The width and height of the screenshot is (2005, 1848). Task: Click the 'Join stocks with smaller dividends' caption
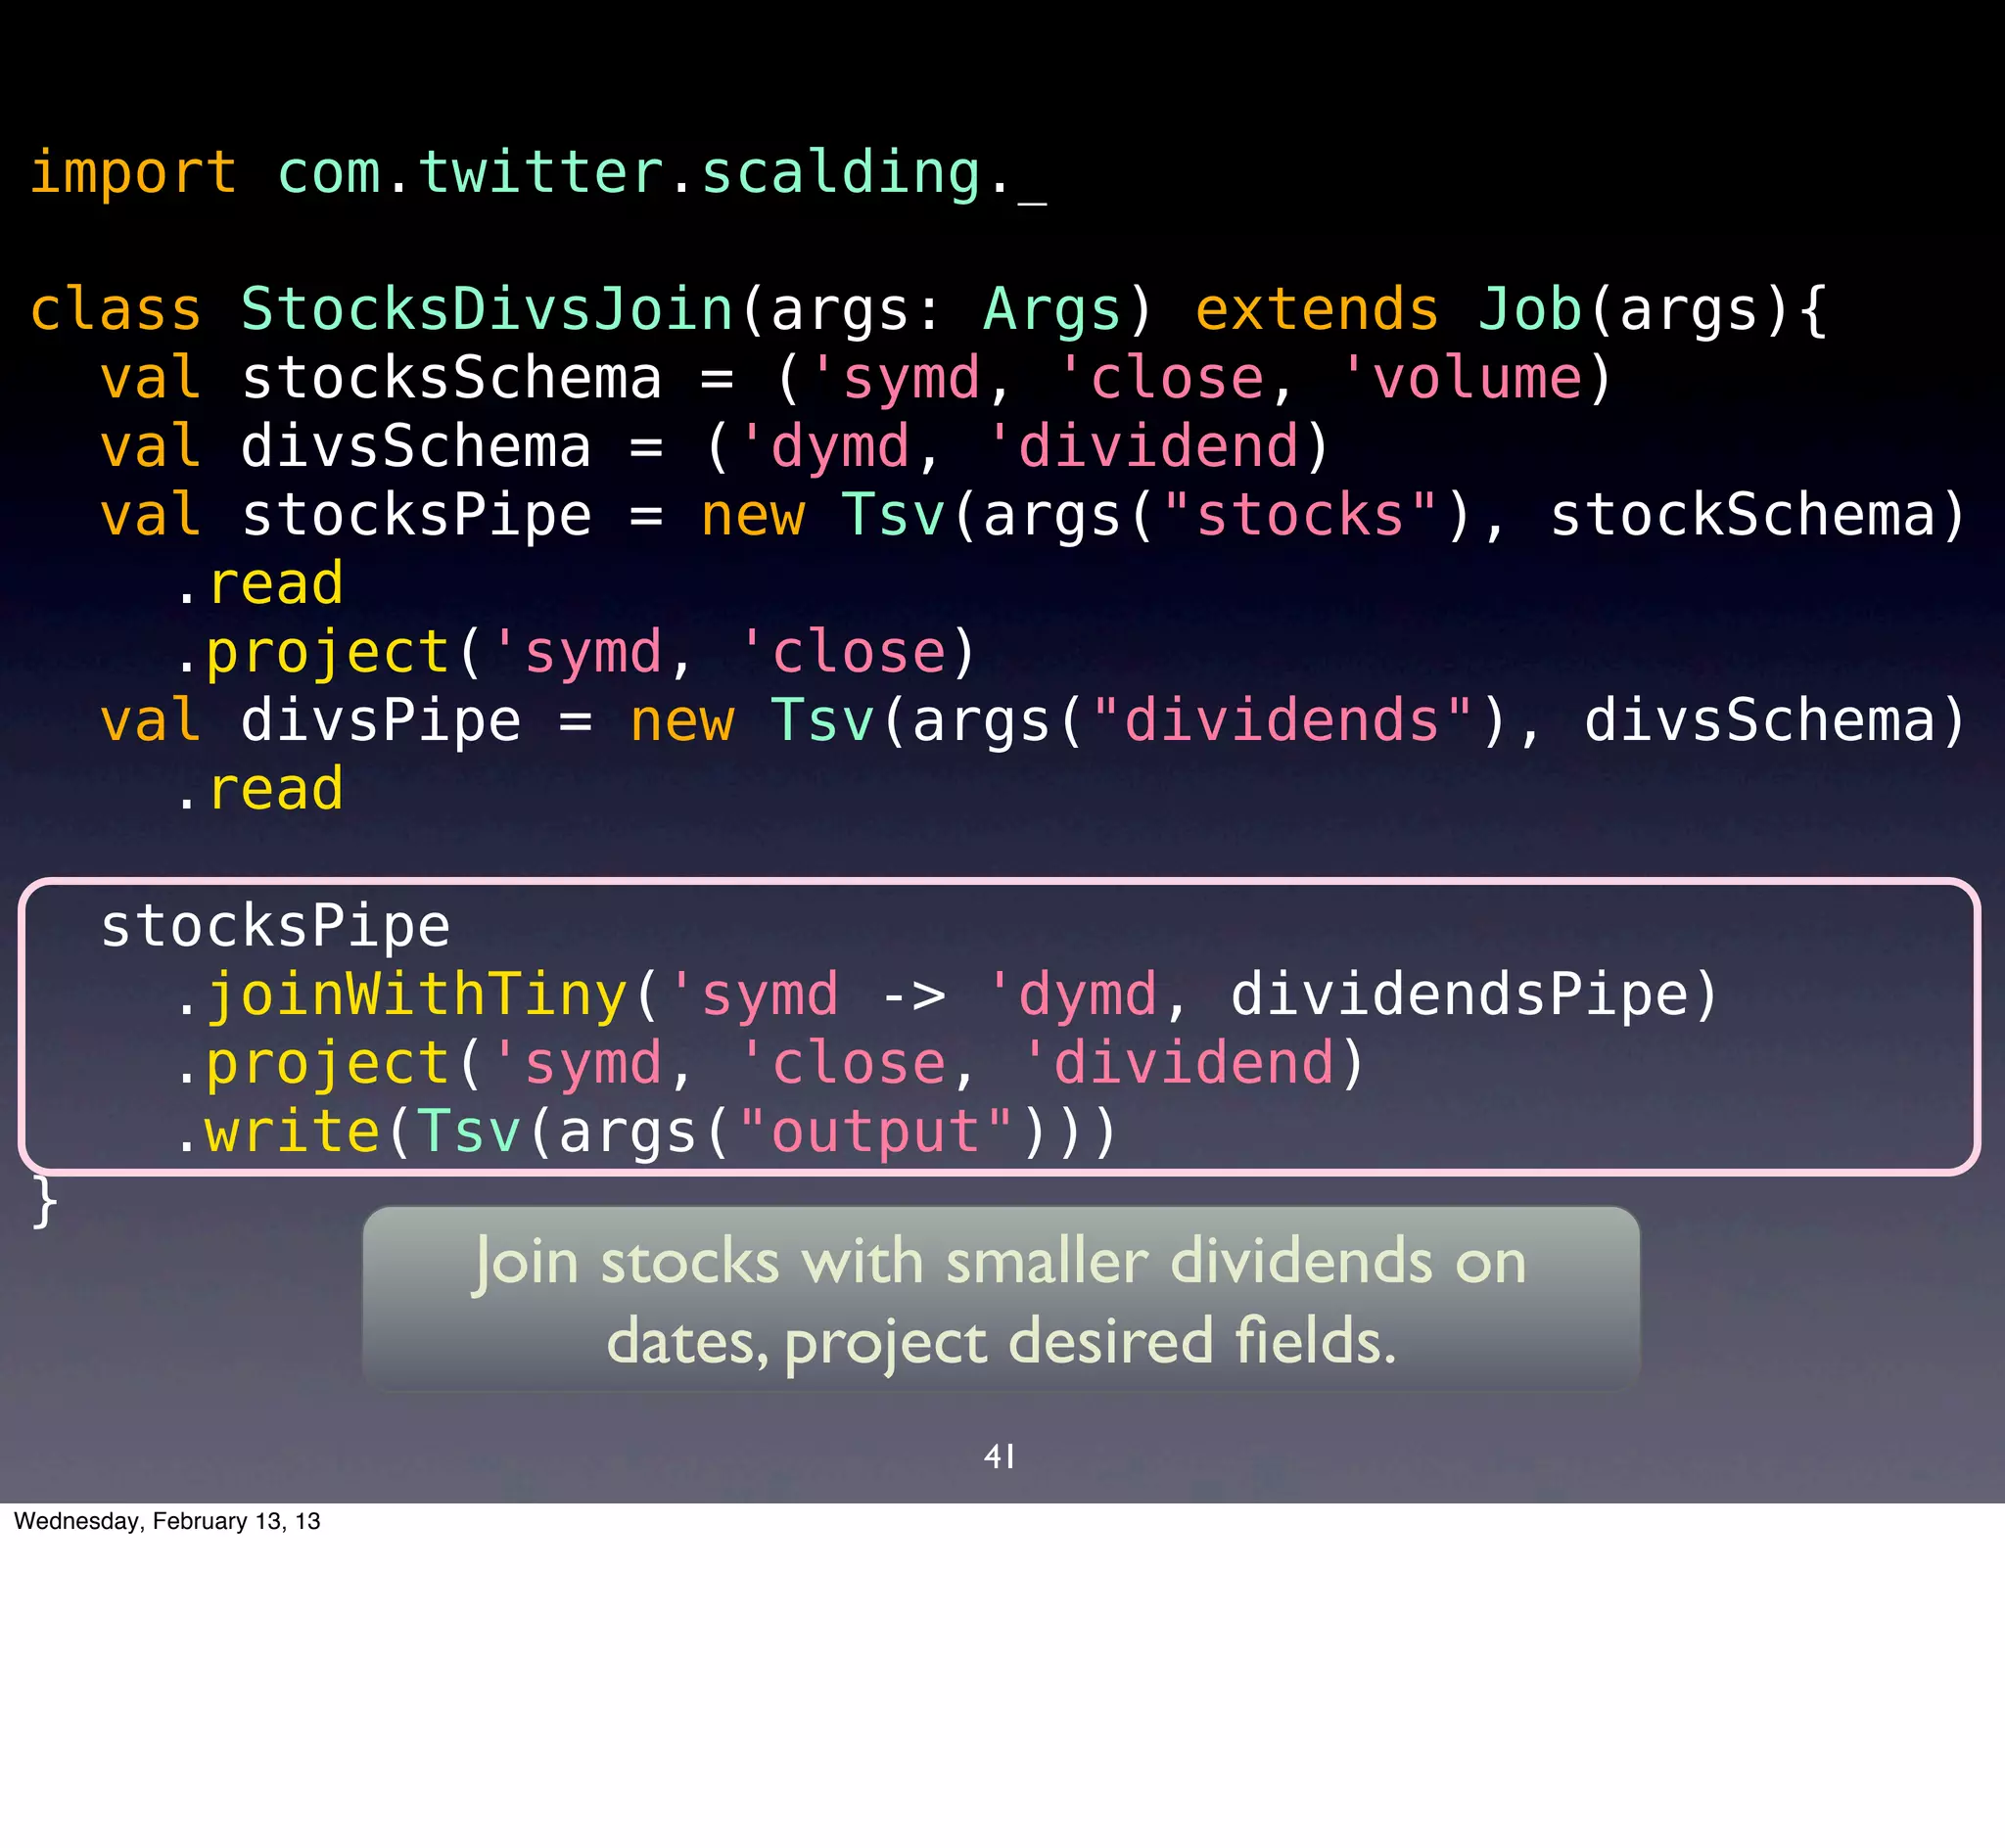point(1001,1300)
